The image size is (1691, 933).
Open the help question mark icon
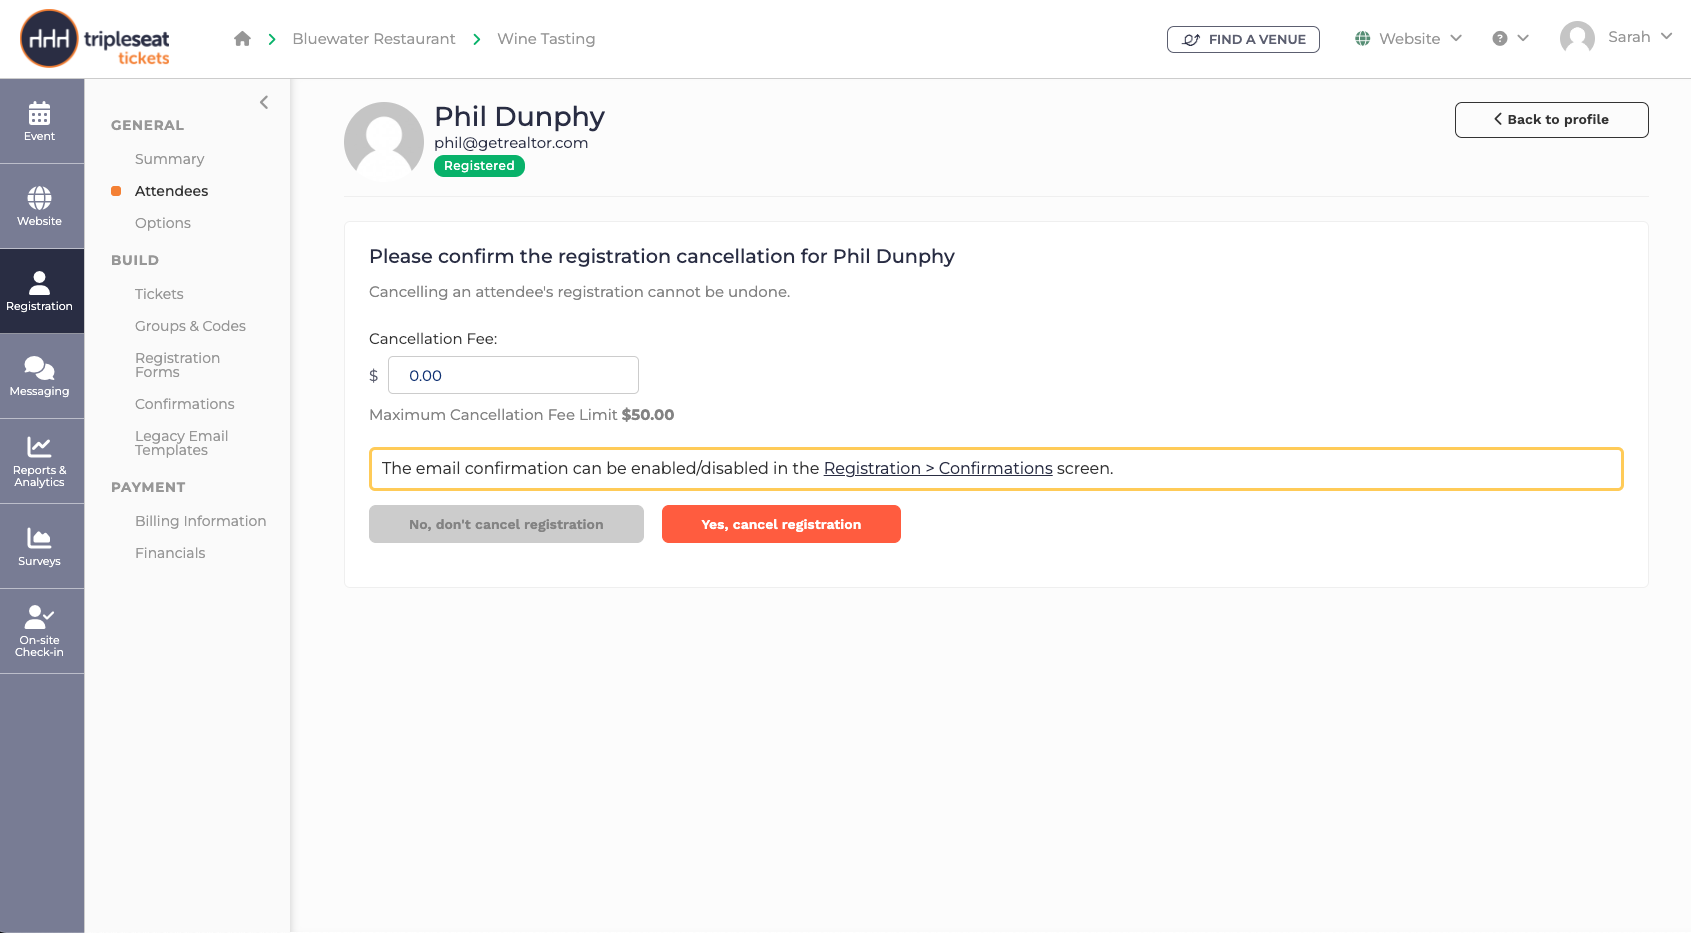1500,37
